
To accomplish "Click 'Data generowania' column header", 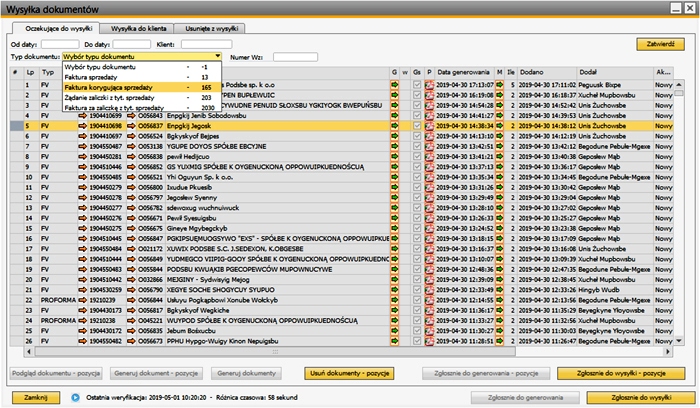I will pos(464,72).
